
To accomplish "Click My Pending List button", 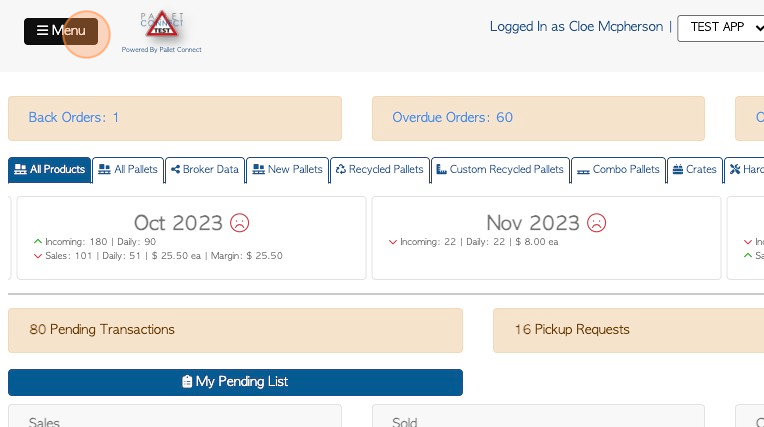I will (x=235, y=382).
